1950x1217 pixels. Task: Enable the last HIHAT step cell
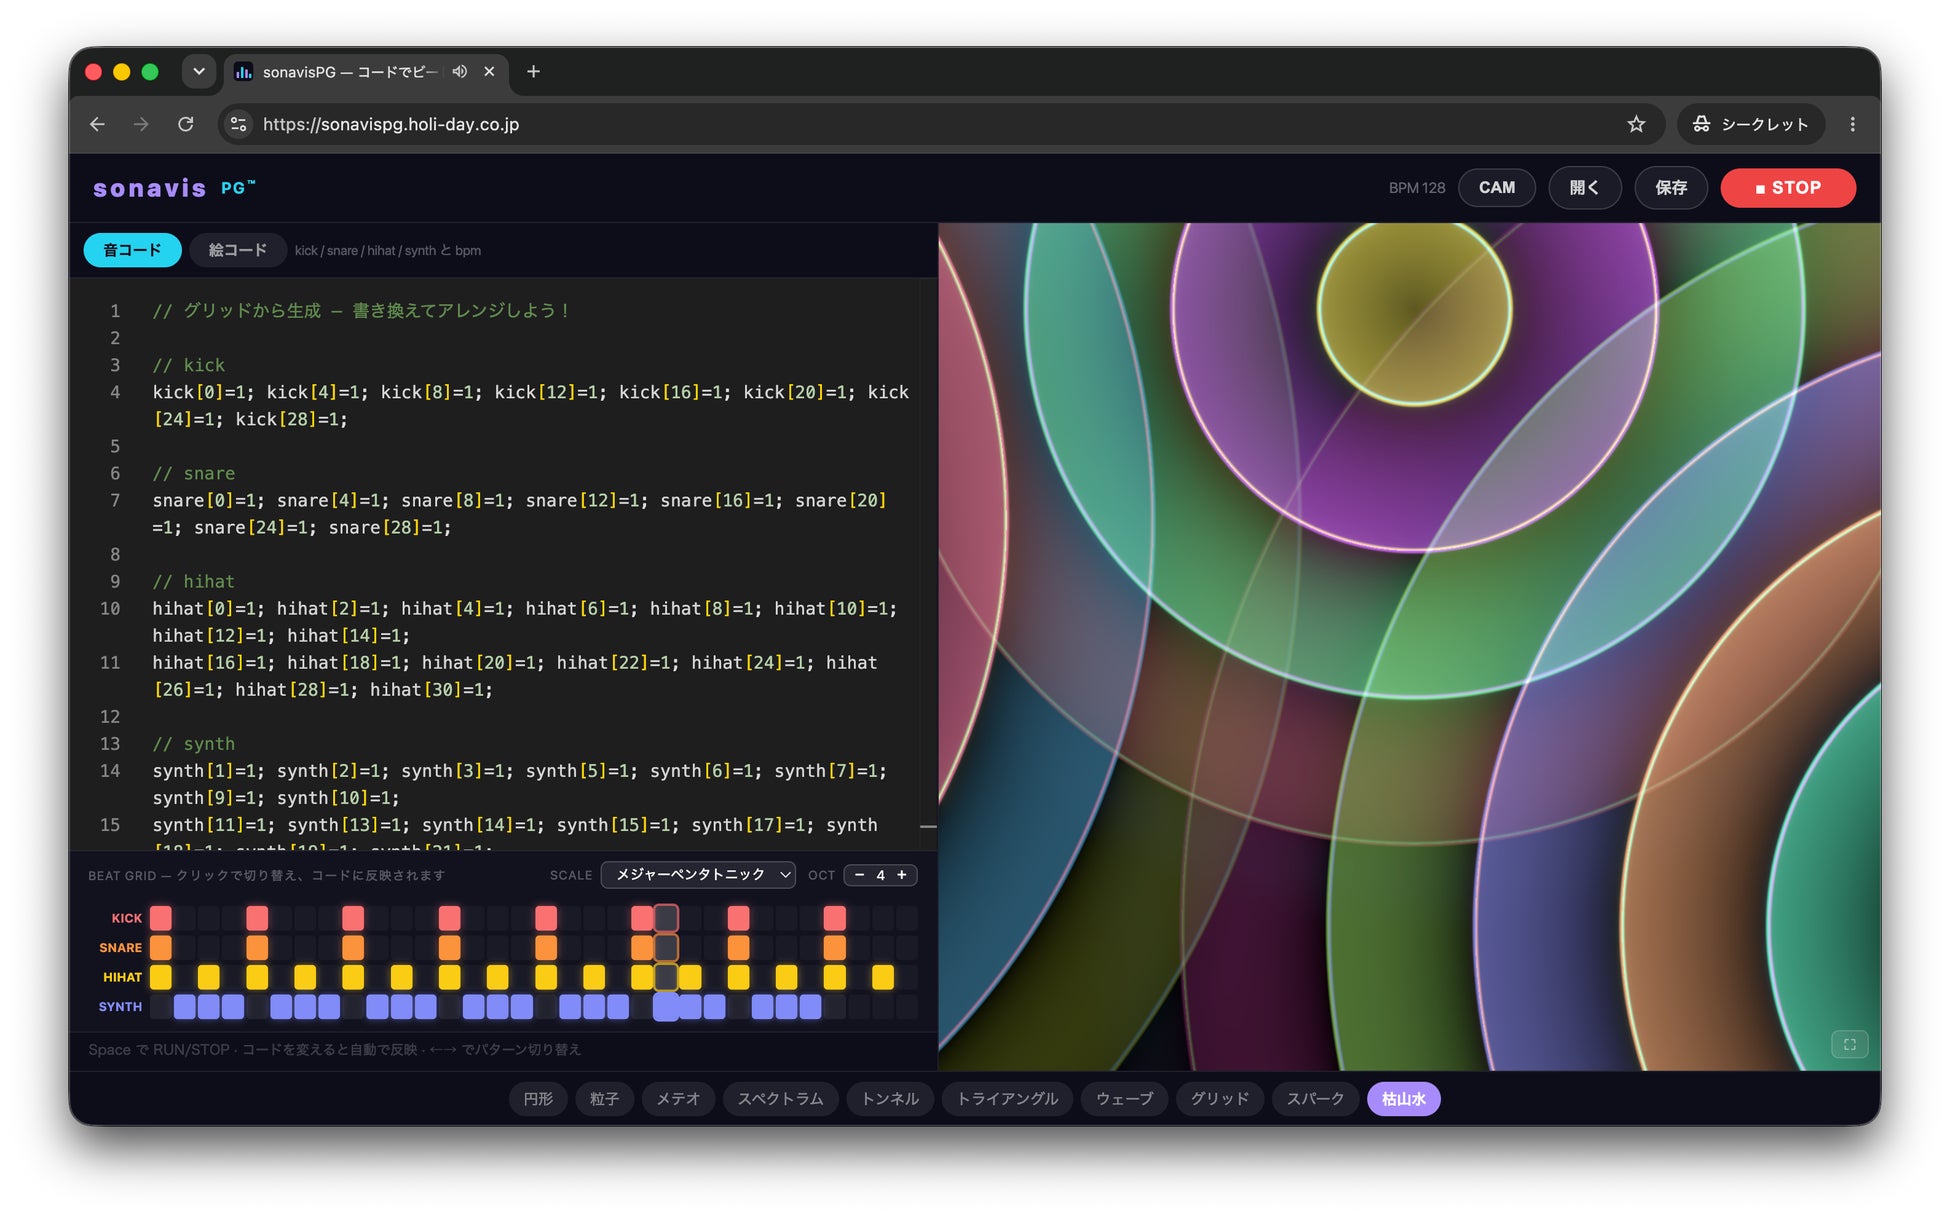[x=907, y=977]
